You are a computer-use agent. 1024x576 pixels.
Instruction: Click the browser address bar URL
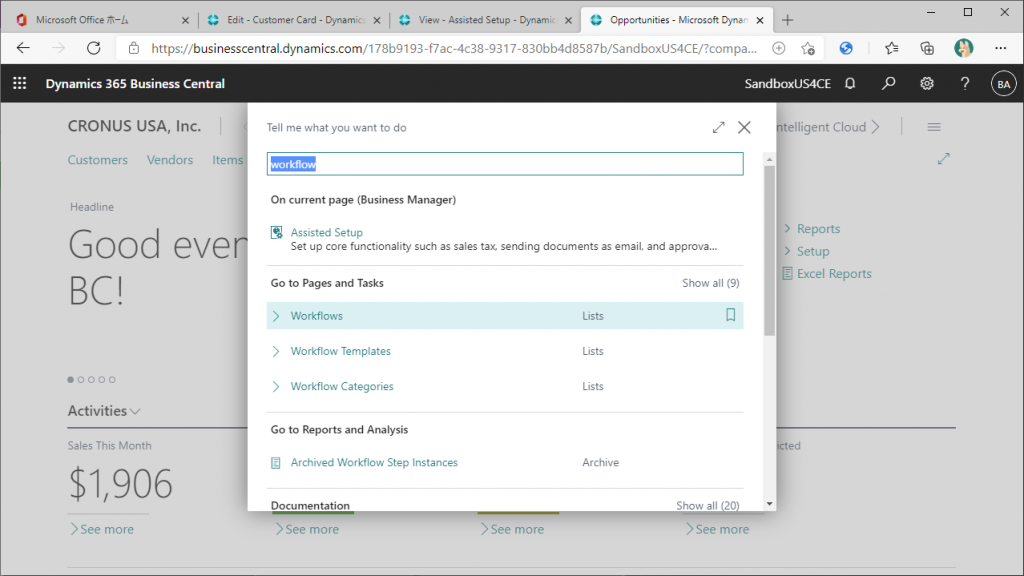[x=454, y=48]
